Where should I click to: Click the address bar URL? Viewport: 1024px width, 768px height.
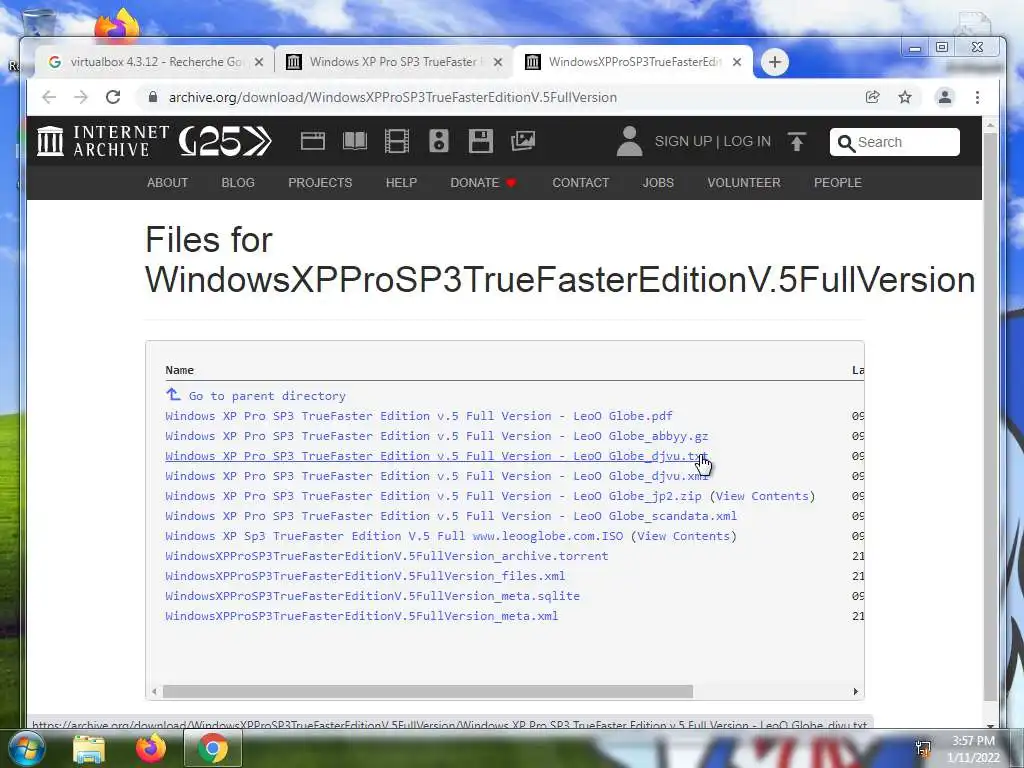click(392, 97)
